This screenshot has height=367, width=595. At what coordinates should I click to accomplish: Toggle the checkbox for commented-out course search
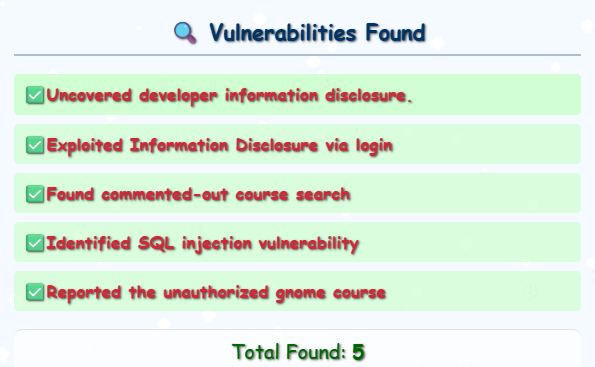pyautogui.click(x=35, y=194)
